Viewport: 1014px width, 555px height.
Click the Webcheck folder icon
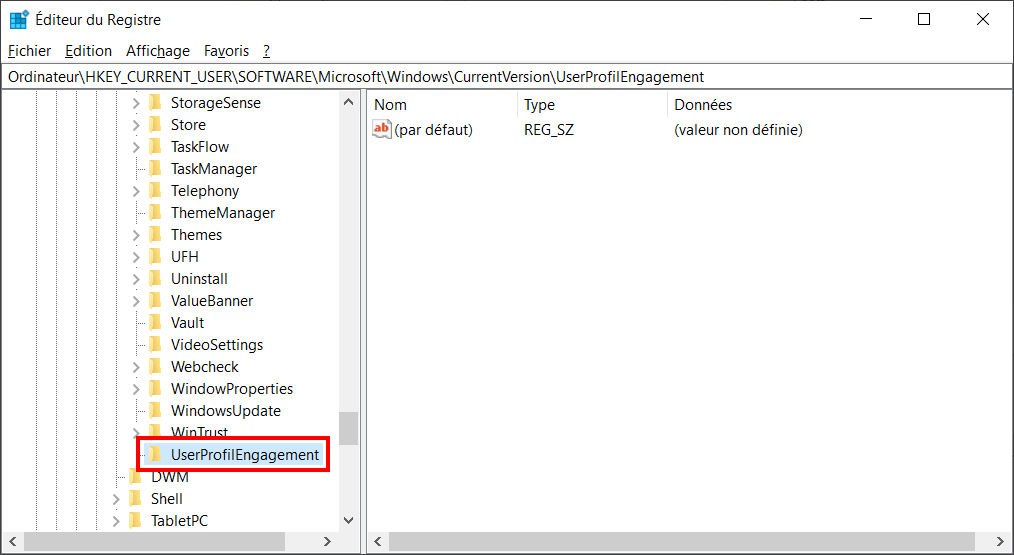coord(155,366)
